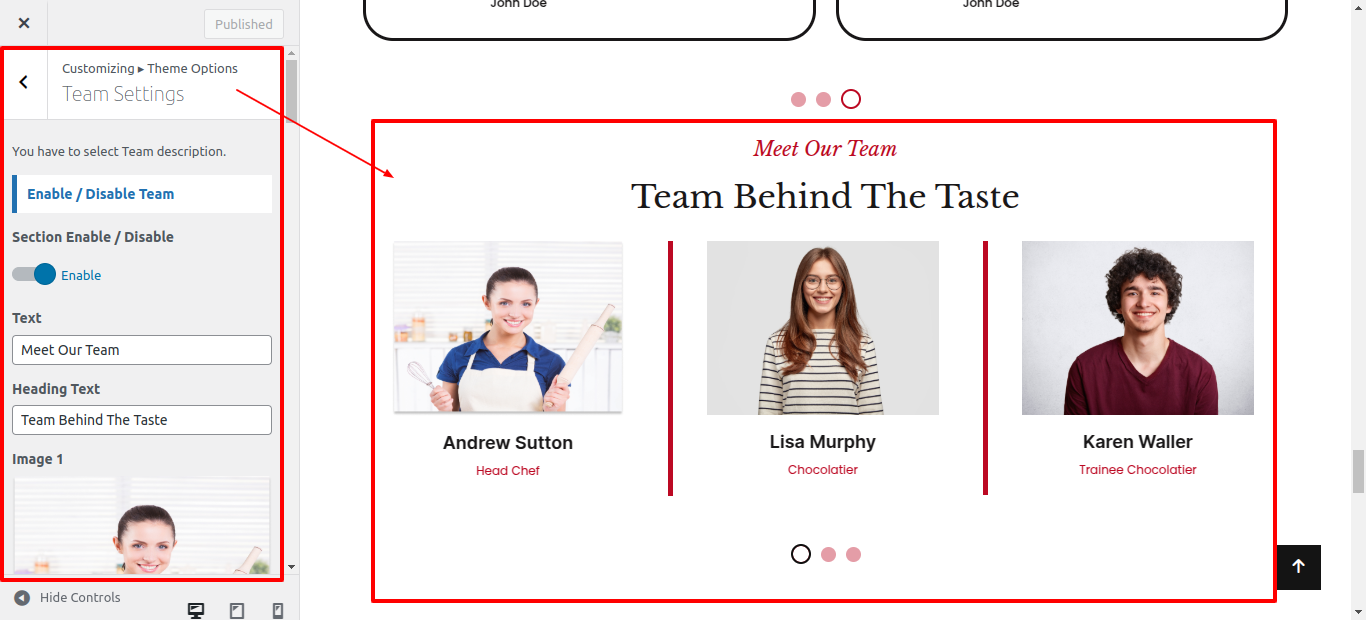Click Lisa Murphy's team photo
This screenshot has width=1366, height=620.
[823, 328]
